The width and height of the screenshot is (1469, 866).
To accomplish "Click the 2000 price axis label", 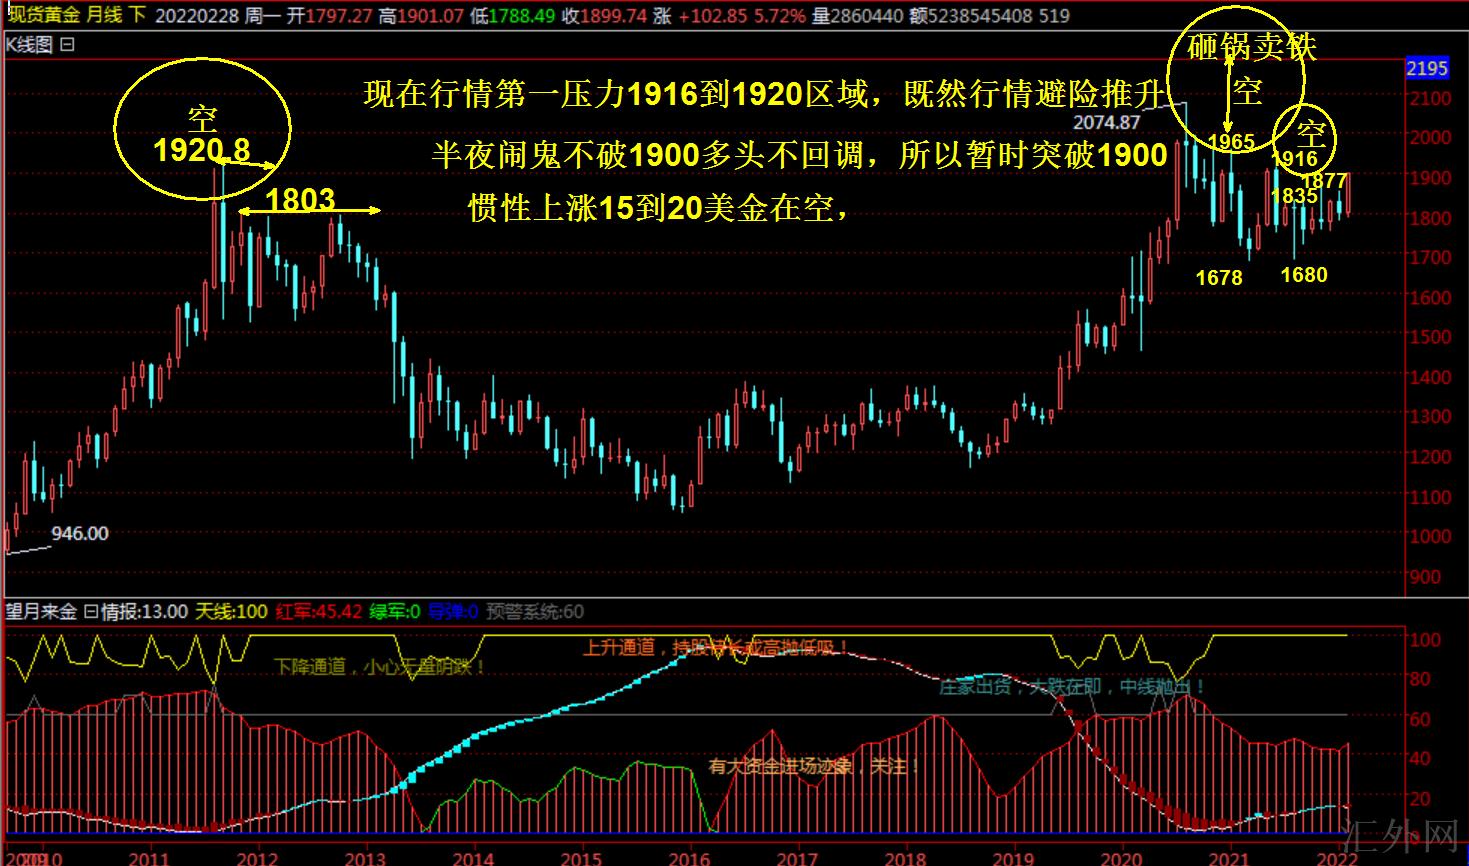I will [1430, 138].
